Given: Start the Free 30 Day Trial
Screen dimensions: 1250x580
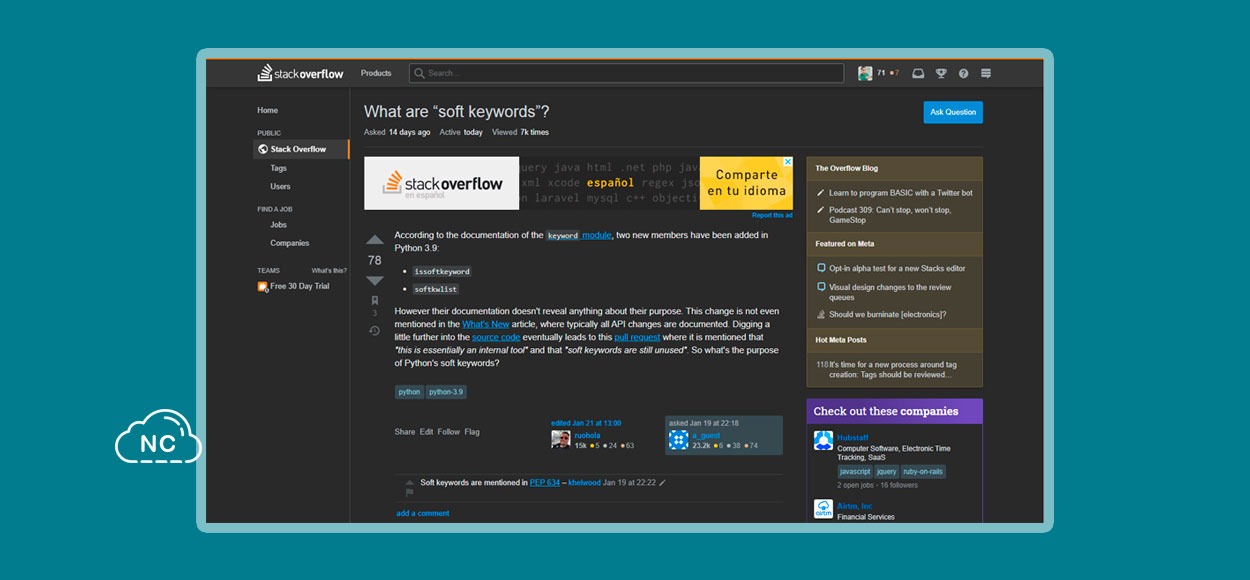Looking at the screenshot, I should coord(299,286).
